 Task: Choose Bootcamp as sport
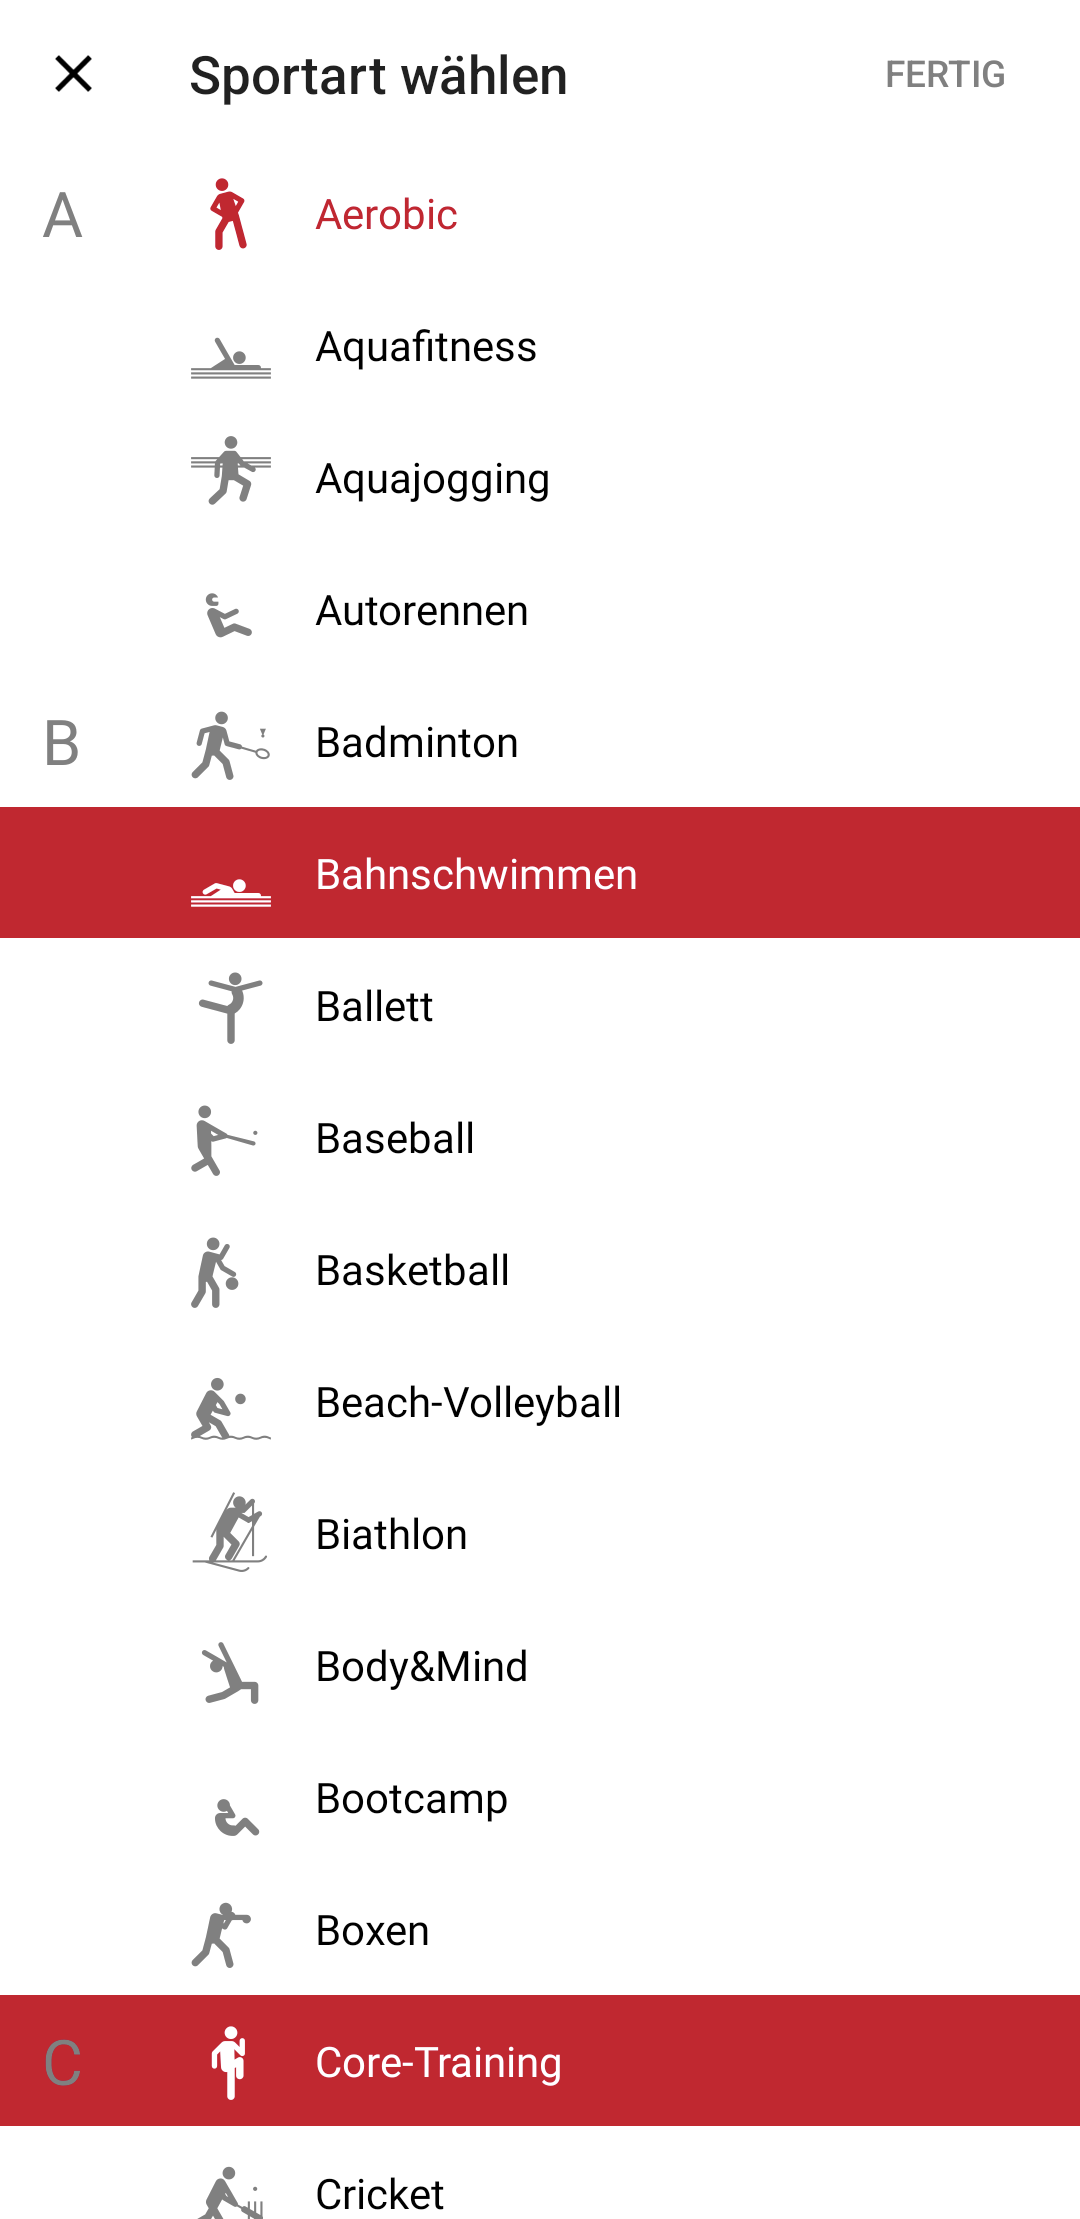pyautogui.click(x=540, y=1799)
